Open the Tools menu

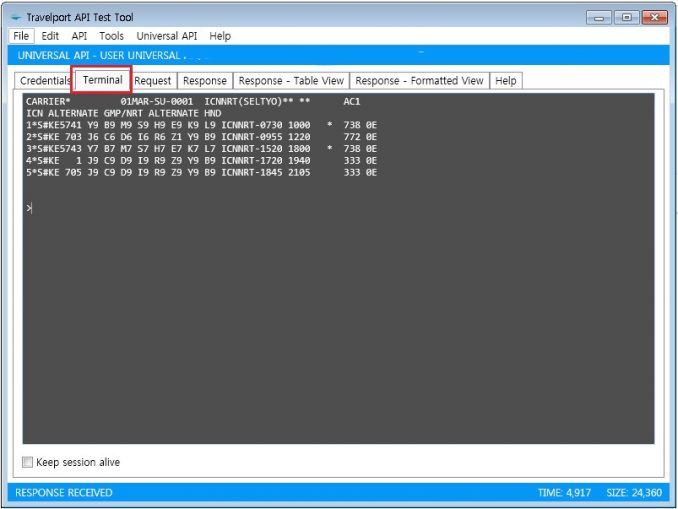pyautogui.click(x=112, y=36)
